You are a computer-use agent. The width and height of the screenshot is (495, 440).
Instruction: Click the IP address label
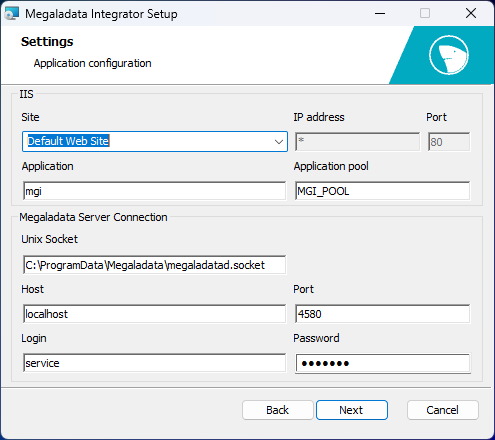[319, 117]
